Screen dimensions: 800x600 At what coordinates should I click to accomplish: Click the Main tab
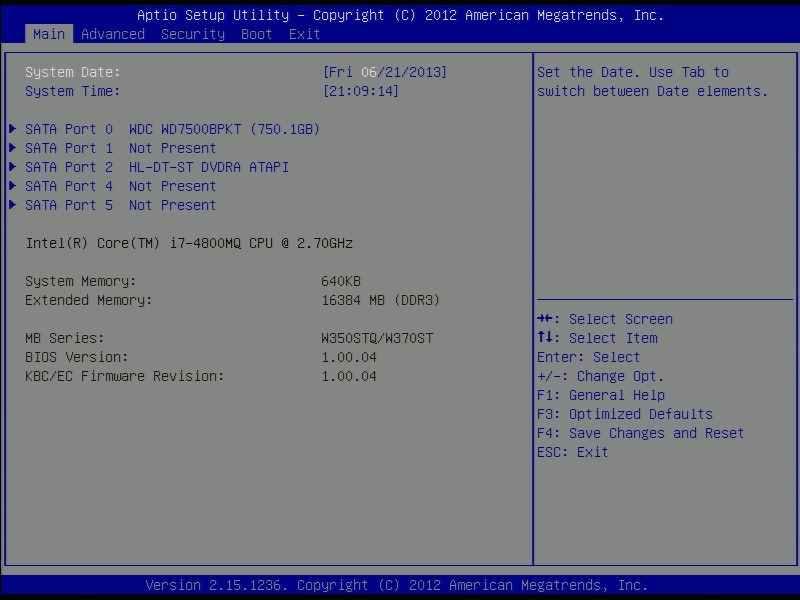[48, 34]
